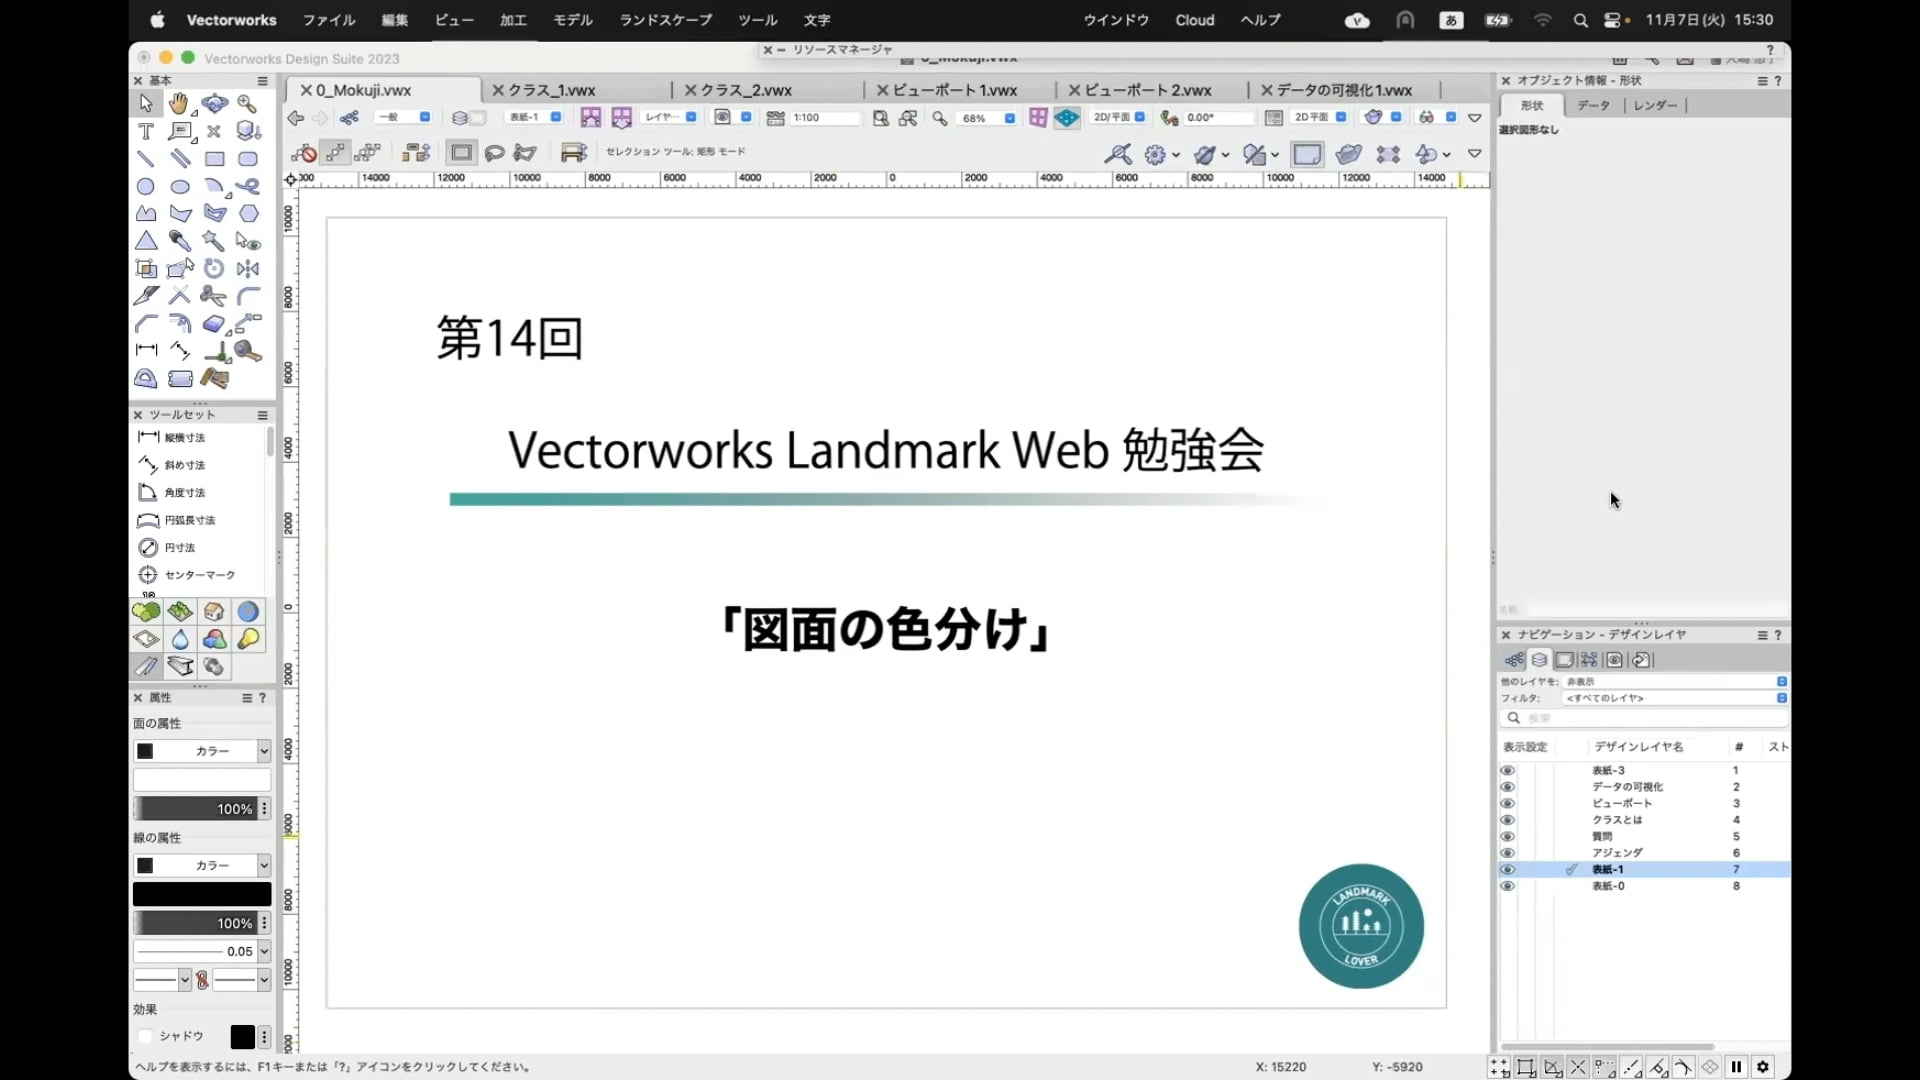Image resolution: width=1920 pixels, height=1080 pixels.
Task: Toggle visibility of 質問 layer
Action: click(1507, 837)
